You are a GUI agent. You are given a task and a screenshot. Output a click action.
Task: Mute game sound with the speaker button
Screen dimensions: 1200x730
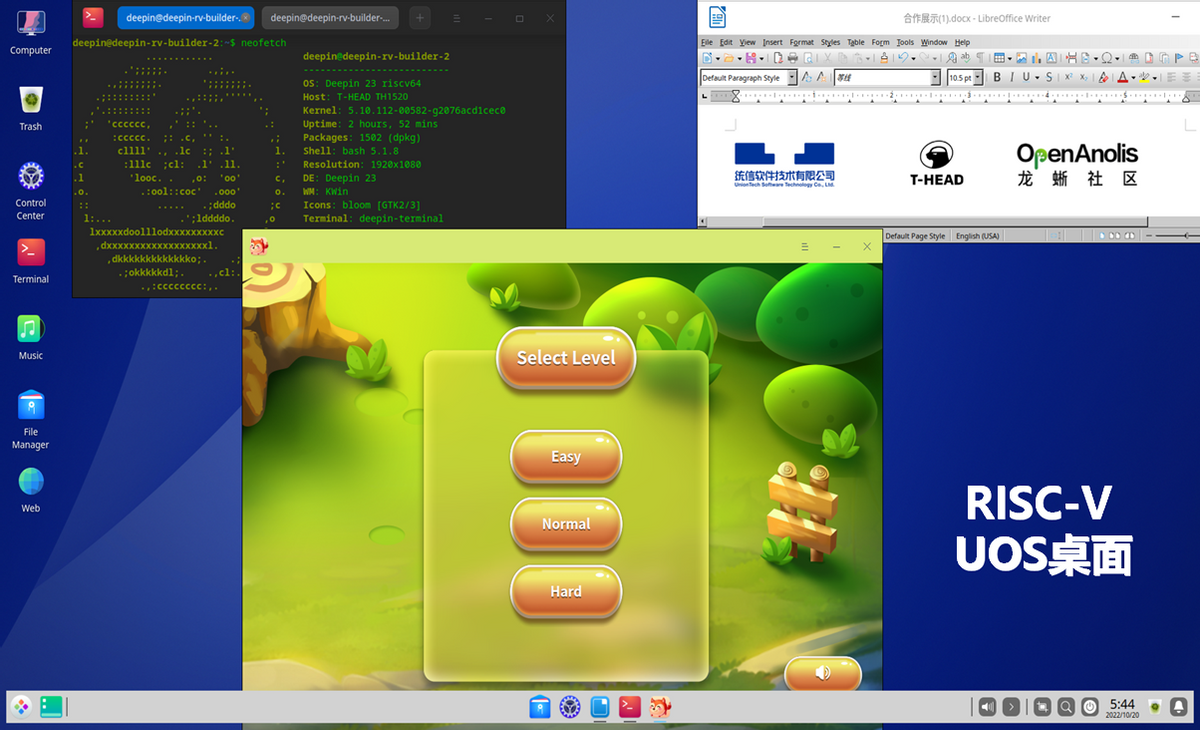pos(822,674)
